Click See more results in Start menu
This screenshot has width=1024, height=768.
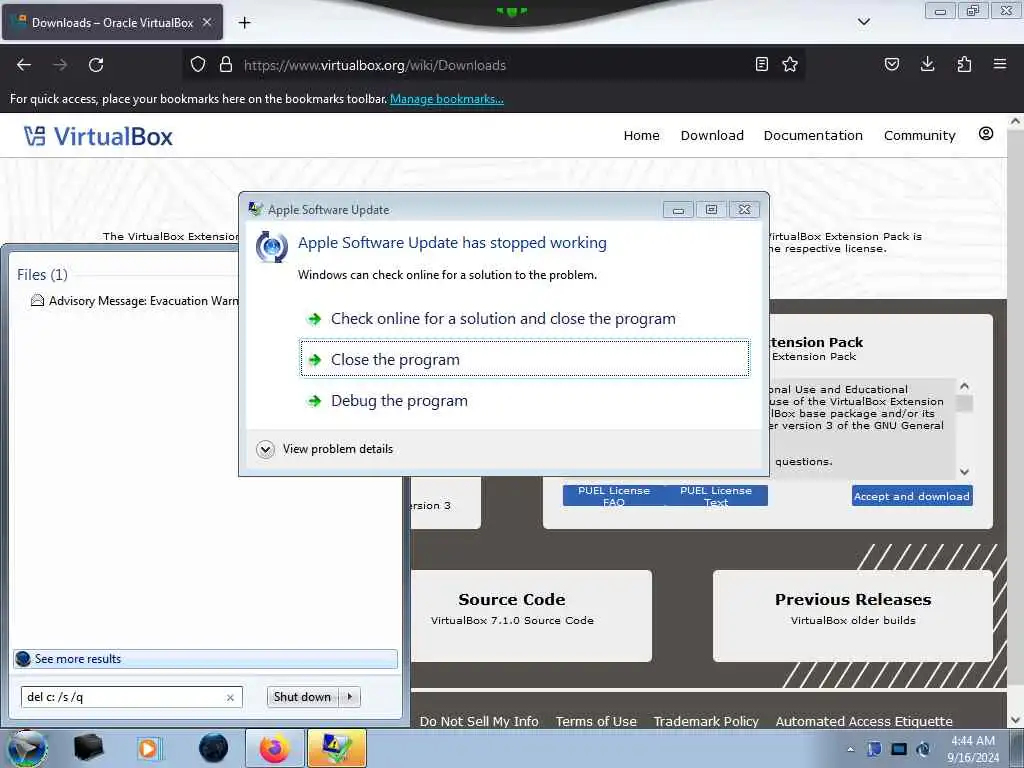(205, 659)
